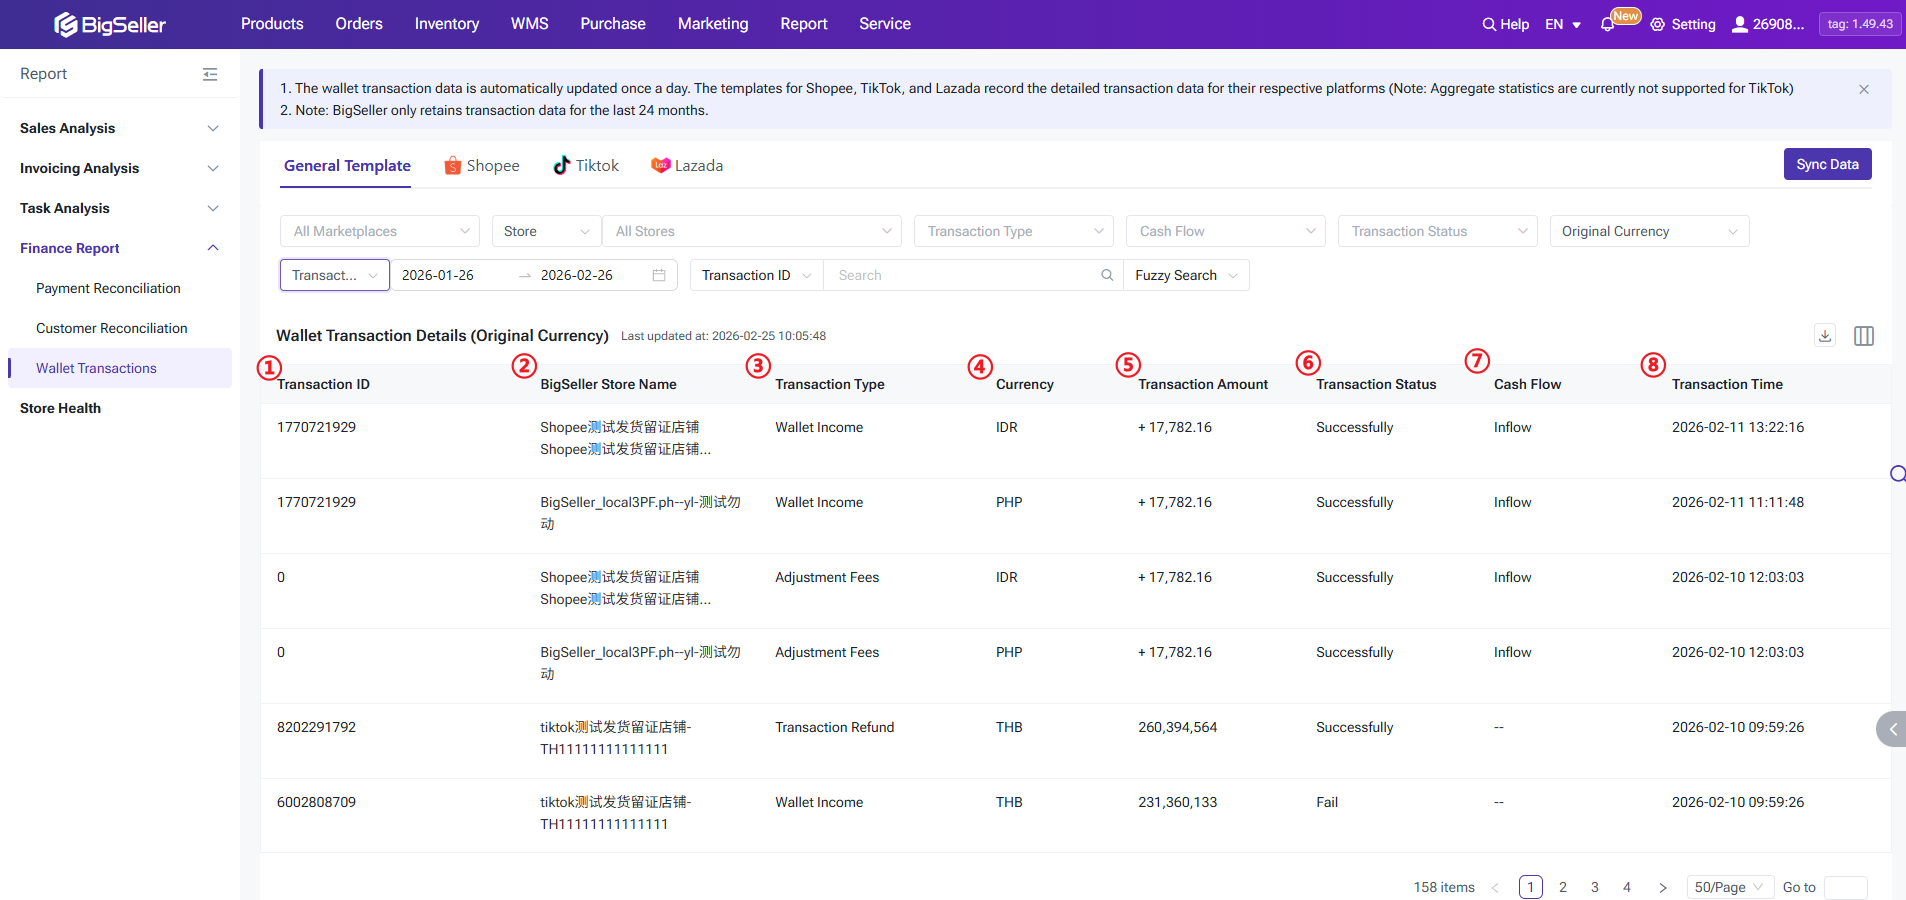Open the notifications bell with New badge
Viewport: 1906px width, 900px height.
point(1609,24)
